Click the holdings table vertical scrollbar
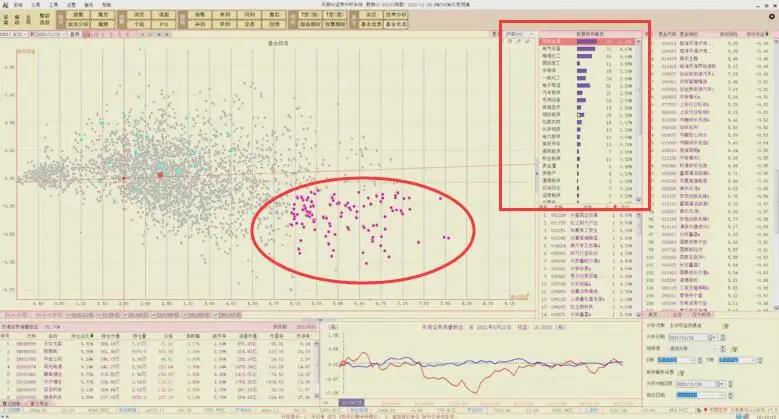779x419 pixels. pyautogui.click(x=316, y=368)
